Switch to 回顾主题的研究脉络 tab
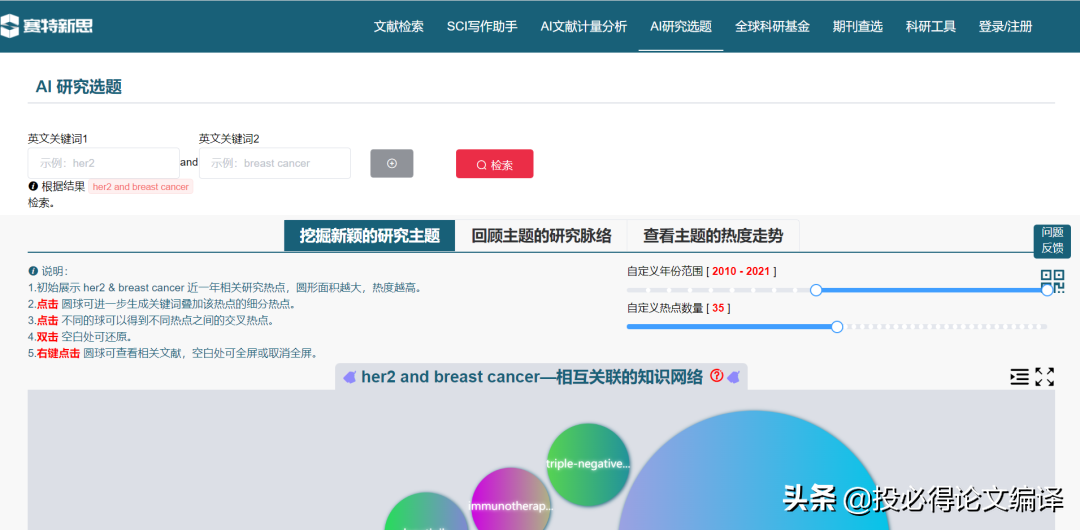This screenshot has height=530, width=1080. [x=541, y=236]
